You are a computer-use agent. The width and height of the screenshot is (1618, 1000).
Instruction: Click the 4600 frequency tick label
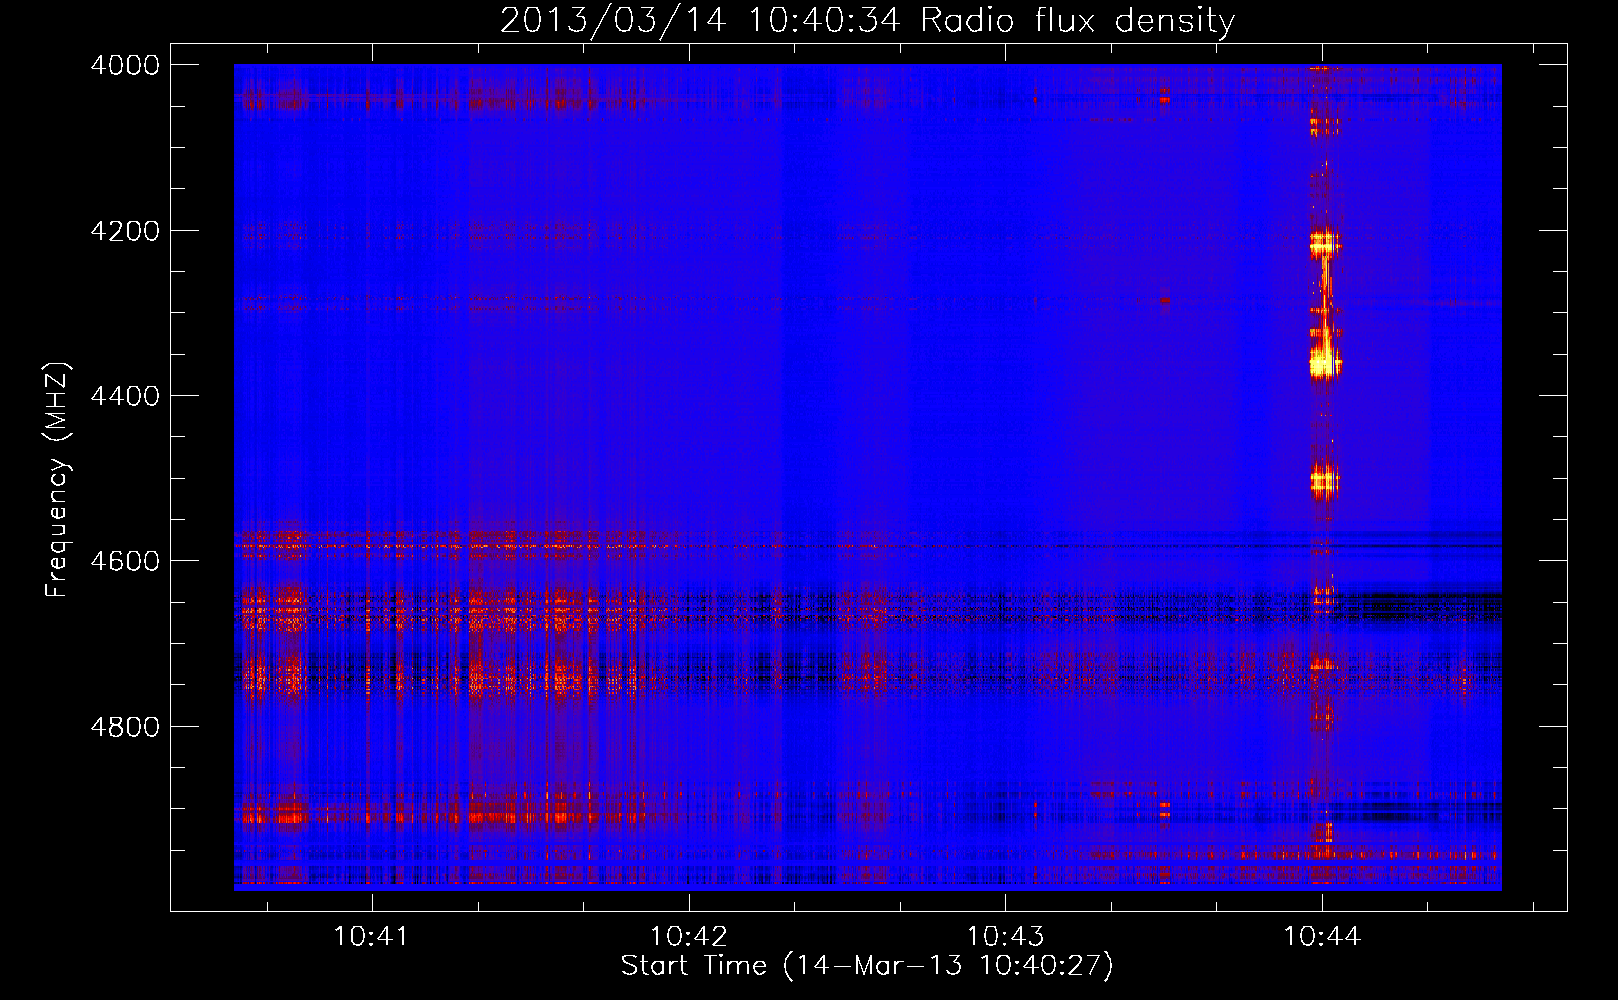point(125,561)
